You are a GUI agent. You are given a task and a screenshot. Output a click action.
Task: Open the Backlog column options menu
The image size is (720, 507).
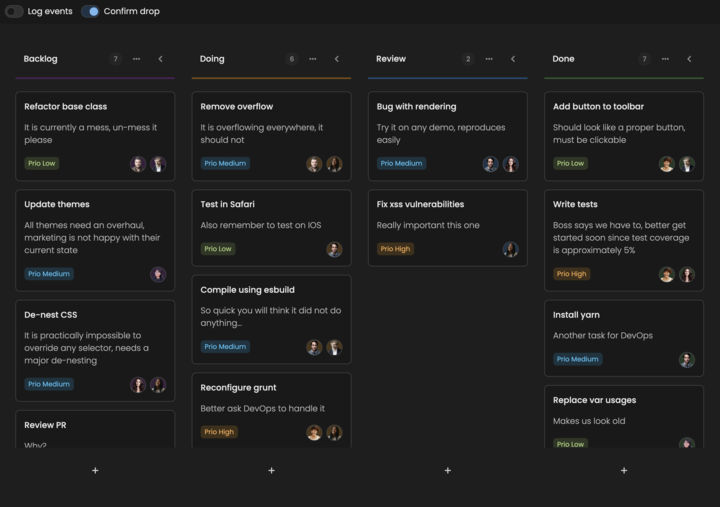137,59
